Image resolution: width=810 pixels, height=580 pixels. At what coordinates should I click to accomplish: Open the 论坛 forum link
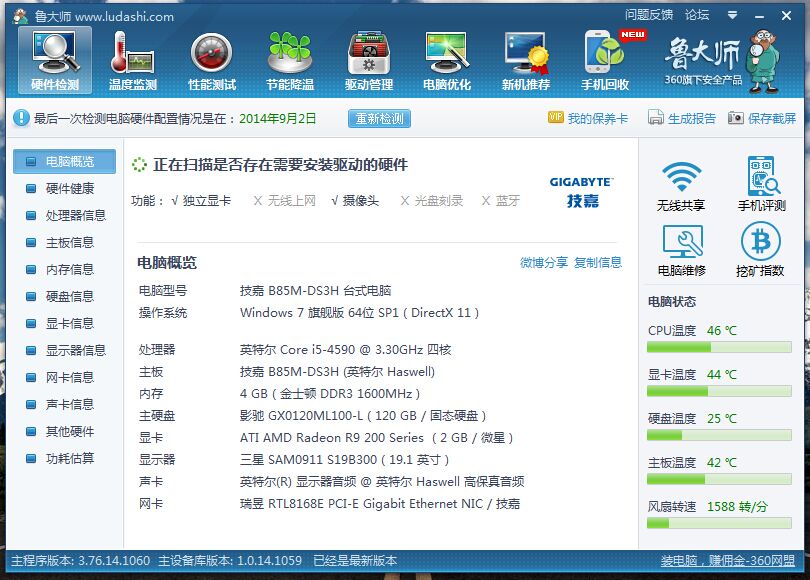pyautogui.click(x=697, y=15)
